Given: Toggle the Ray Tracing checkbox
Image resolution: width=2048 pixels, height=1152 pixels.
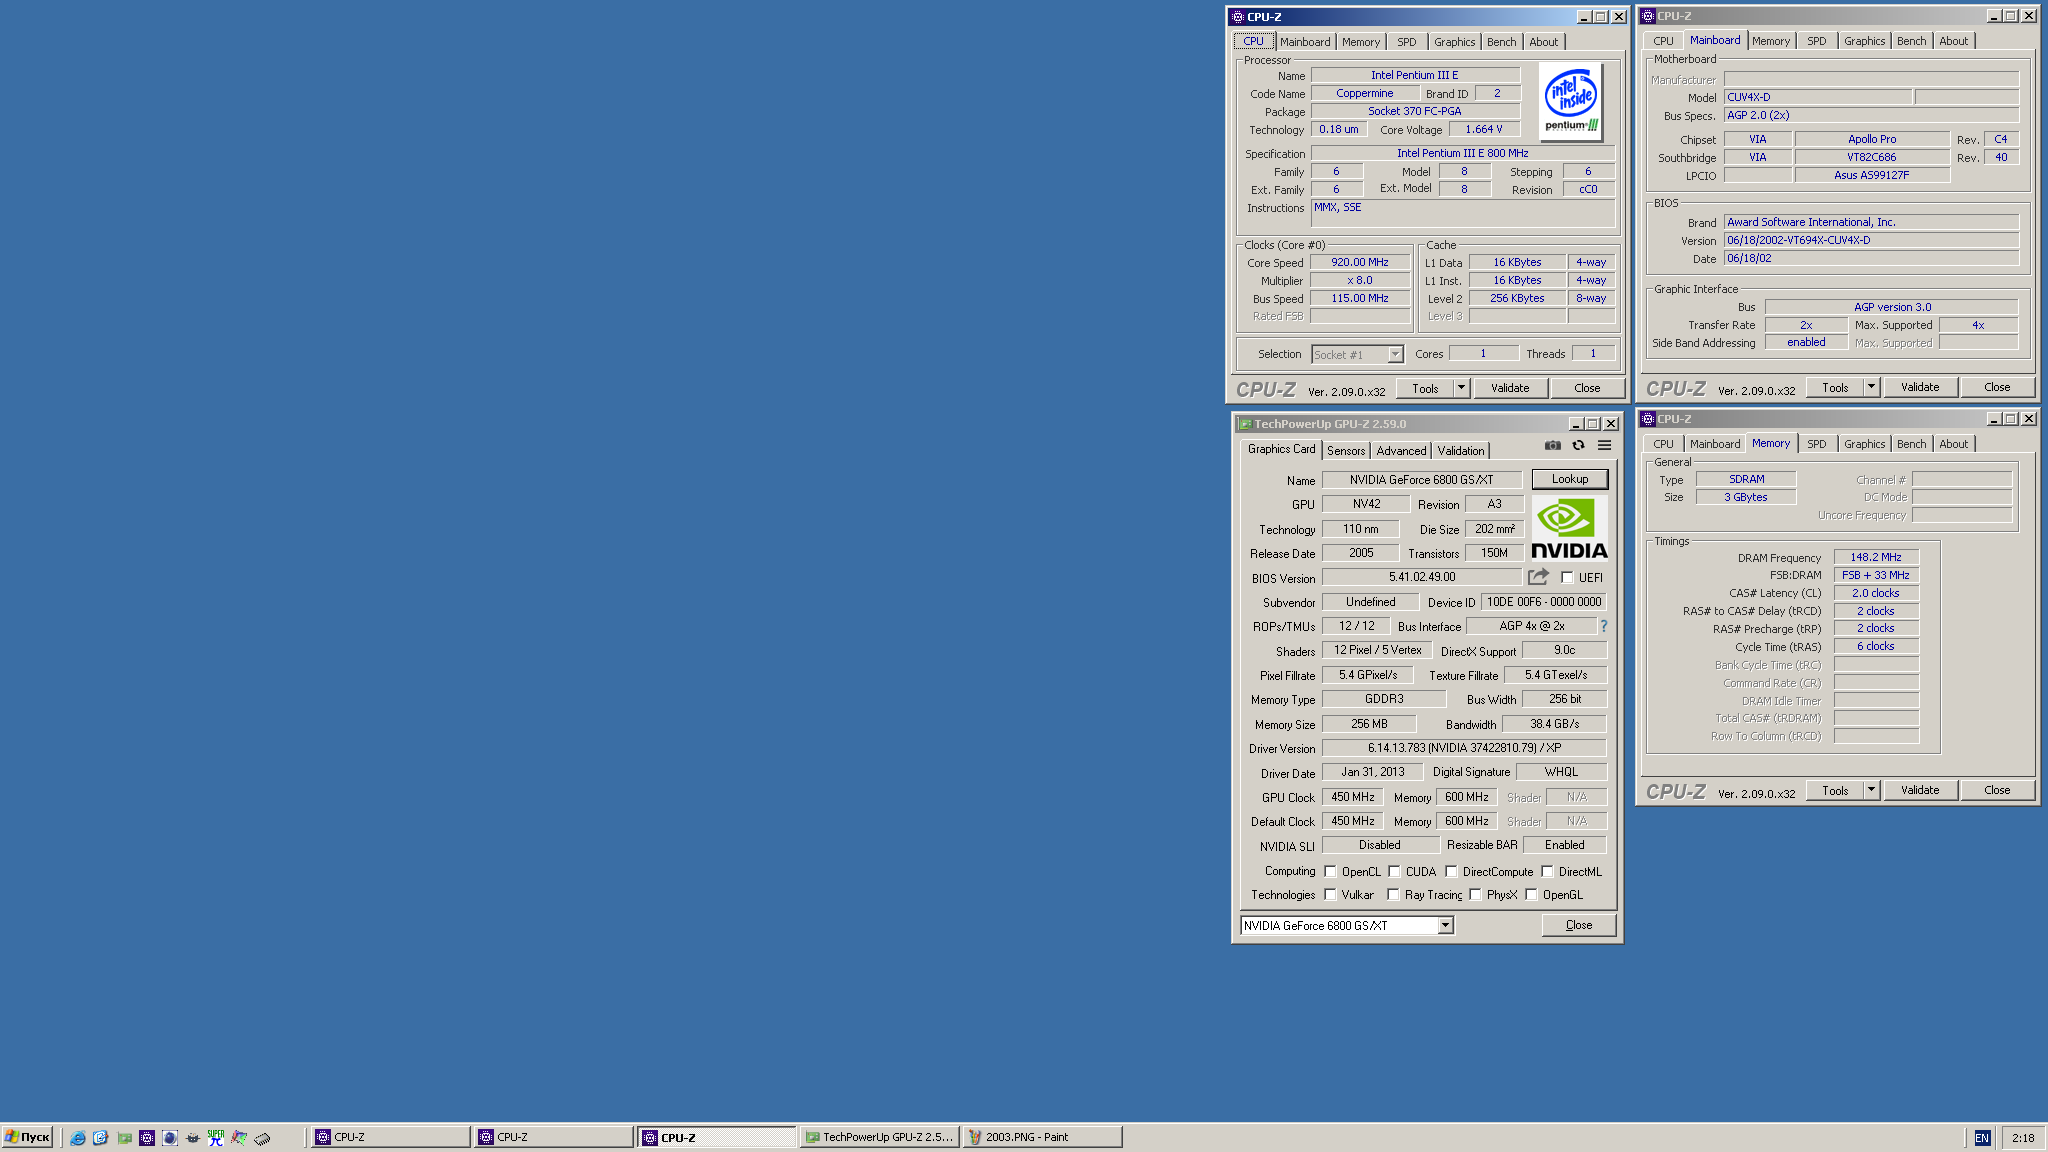Looking at the screenshot, I should pyautogui.click(x=1393, y=895).
